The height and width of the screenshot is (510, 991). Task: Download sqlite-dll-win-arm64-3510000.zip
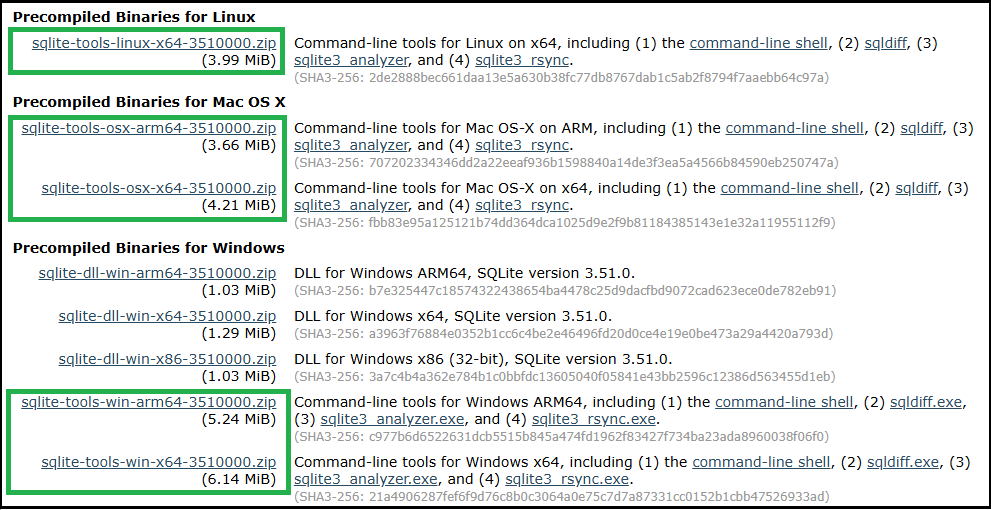pos(157,273)
